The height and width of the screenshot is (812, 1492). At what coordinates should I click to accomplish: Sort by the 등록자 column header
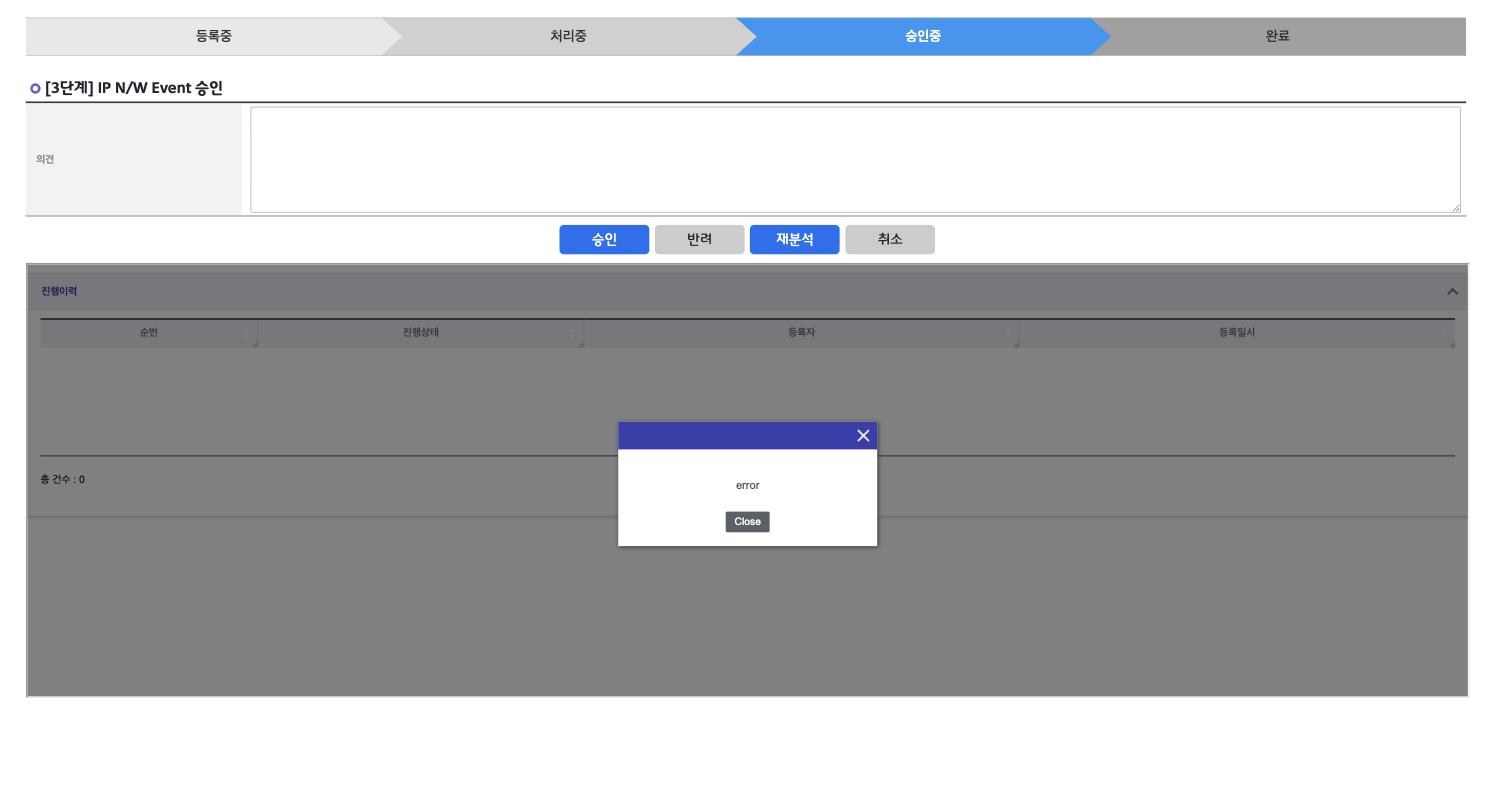coord(801,334)
